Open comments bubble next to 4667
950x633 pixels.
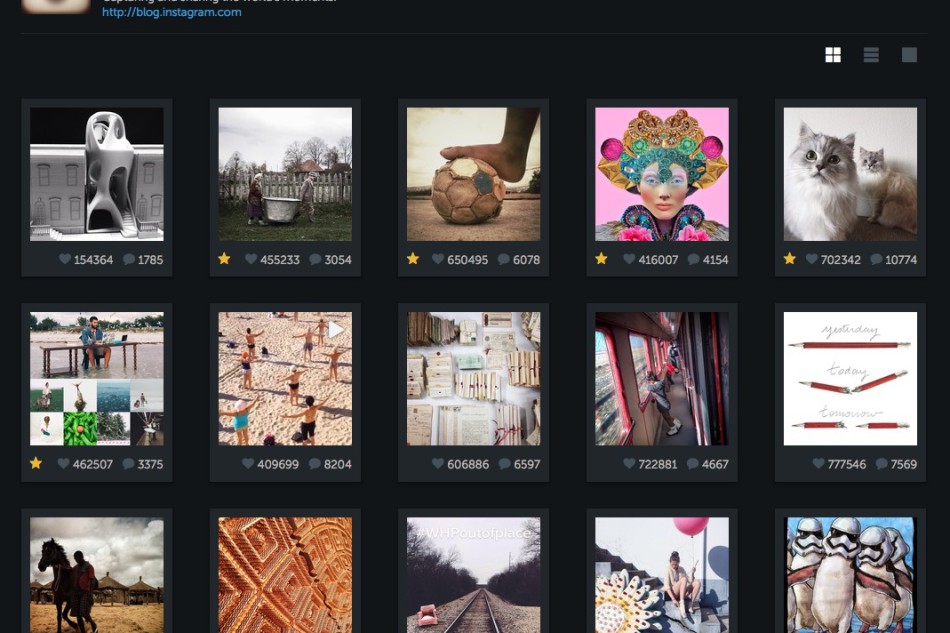(x=693, y=464)
